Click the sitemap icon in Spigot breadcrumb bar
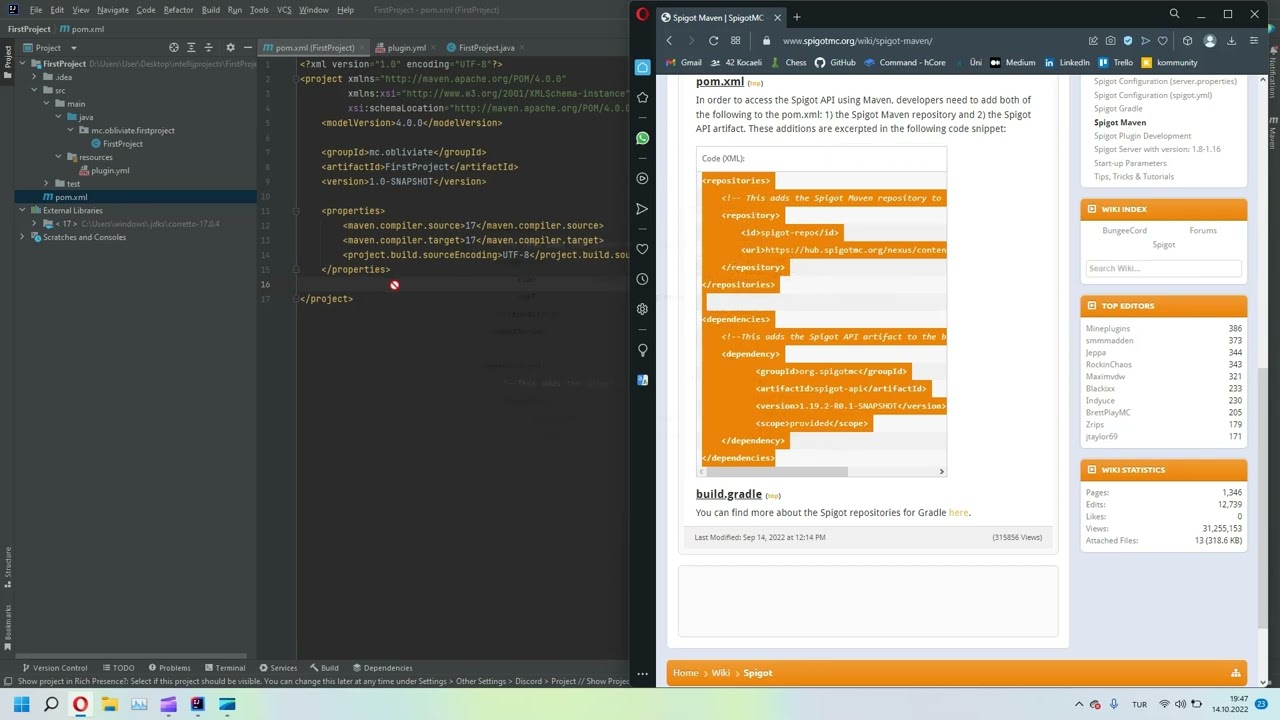 (1236, 673)
